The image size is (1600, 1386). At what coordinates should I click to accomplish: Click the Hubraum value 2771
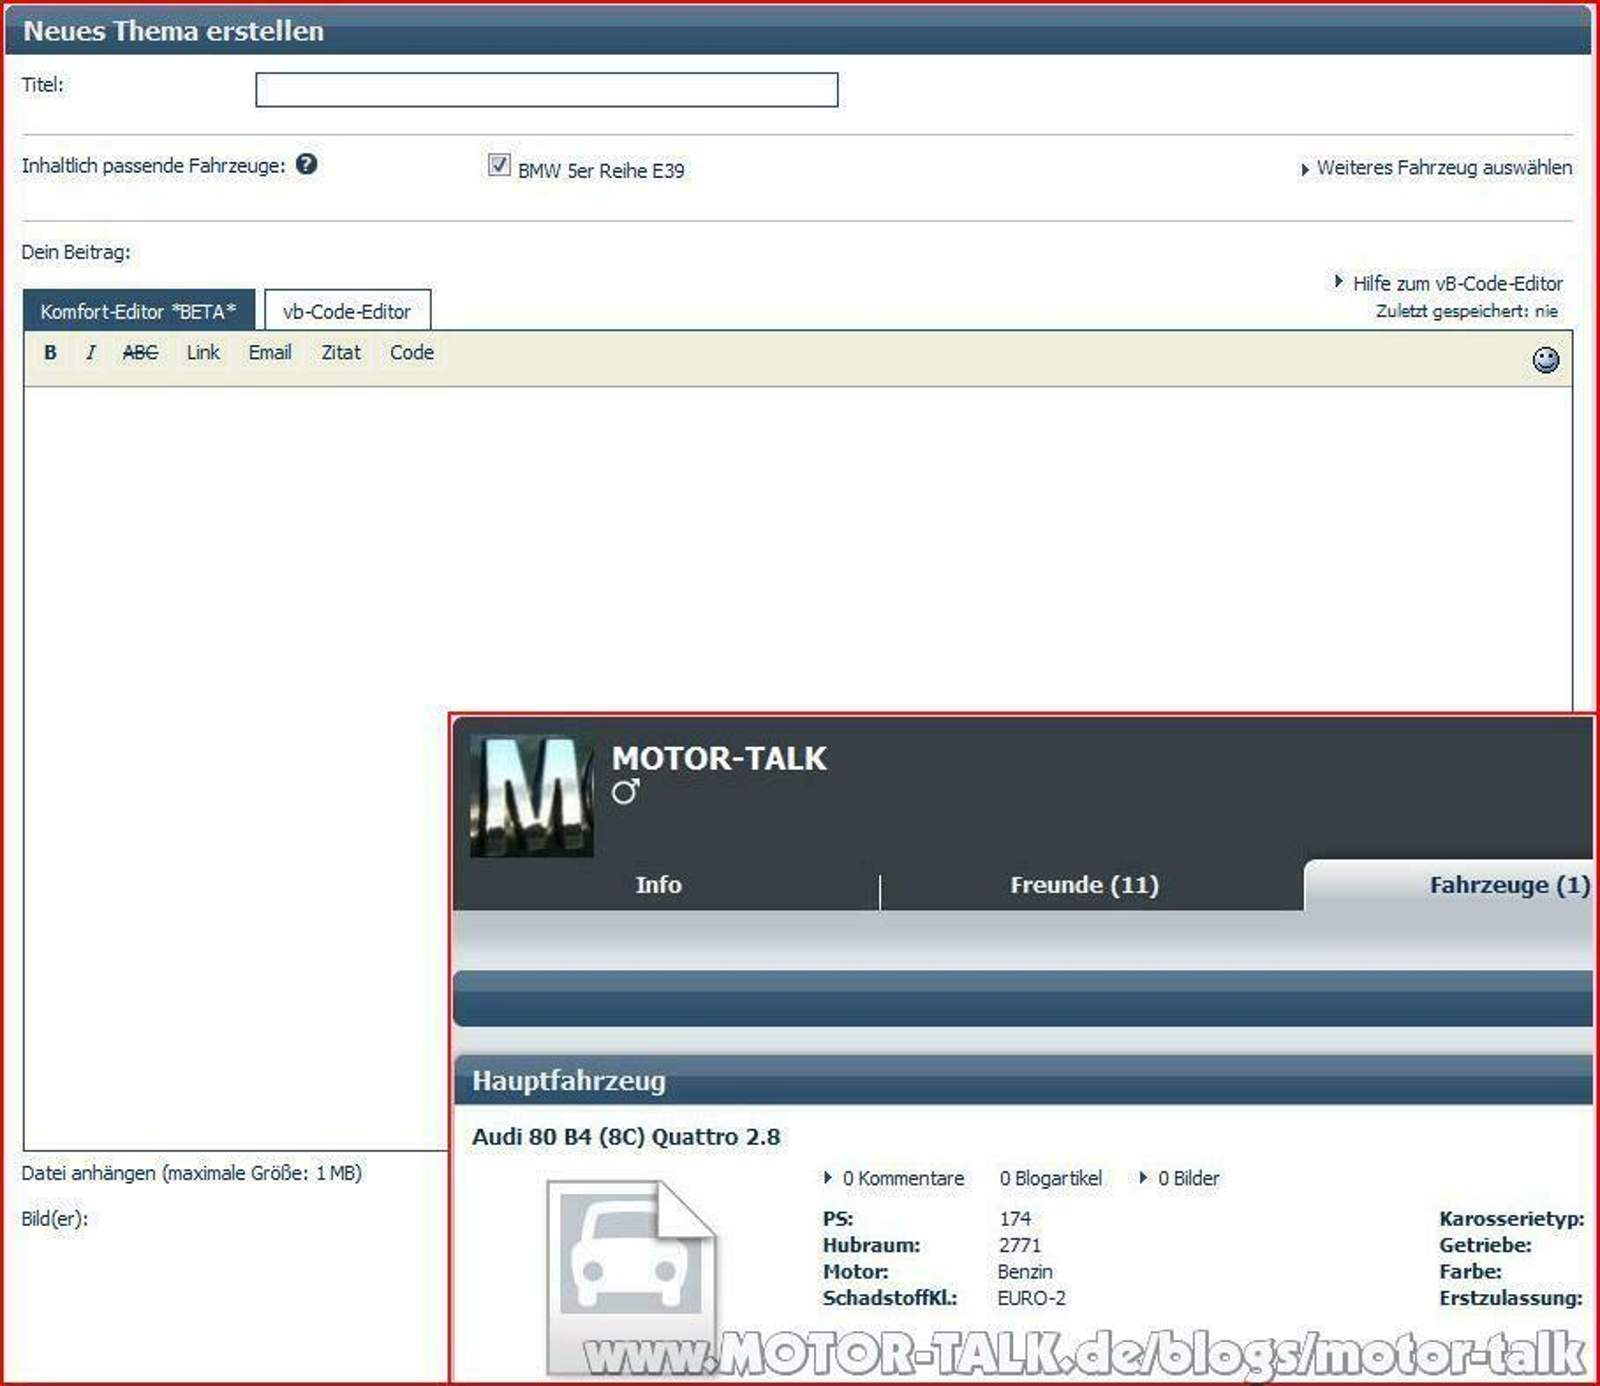pyautogui.click(x=1020, y=1245)
